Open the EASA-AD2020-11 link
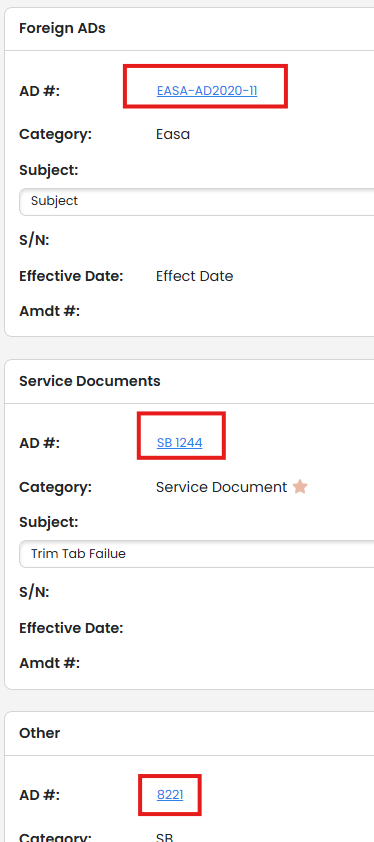374x842 pixels. click(207, 91)
